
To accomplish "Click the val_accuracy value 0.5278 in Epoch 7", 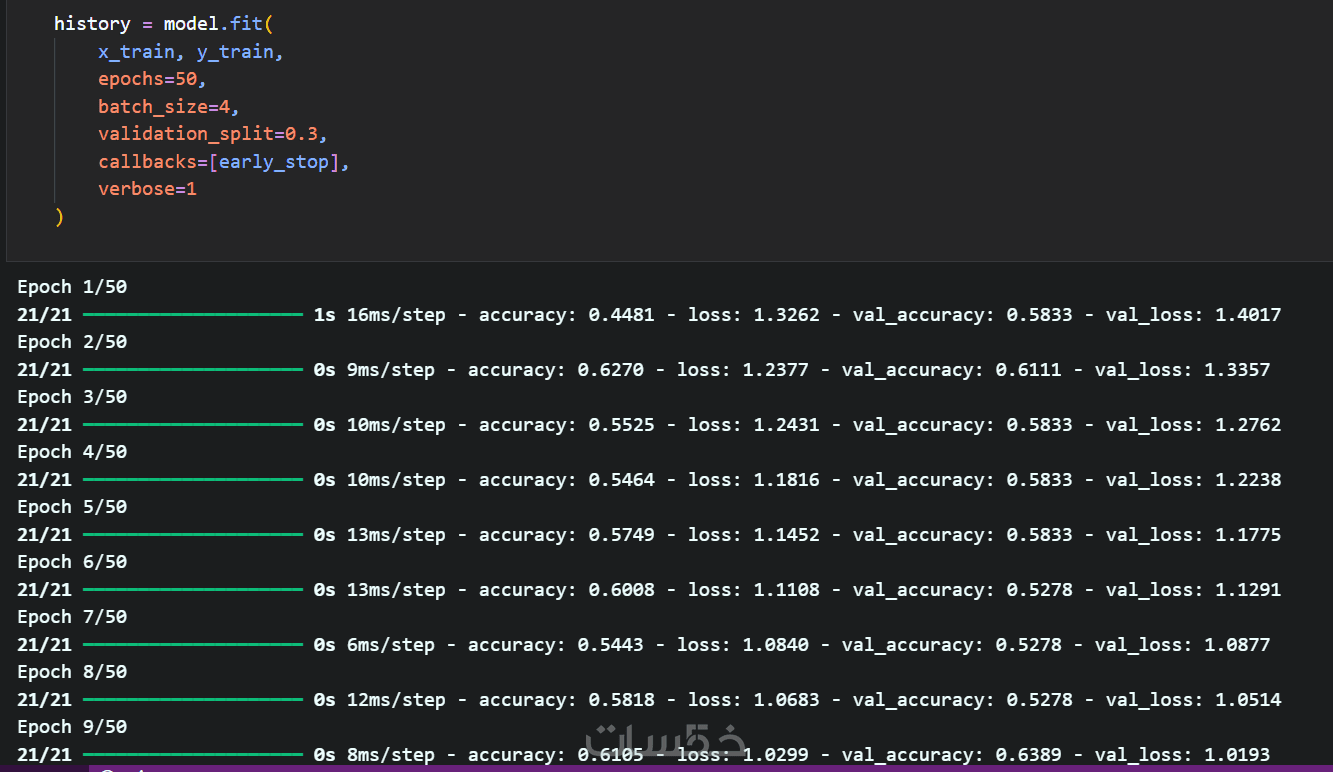I will click(x=1028, y=645).
